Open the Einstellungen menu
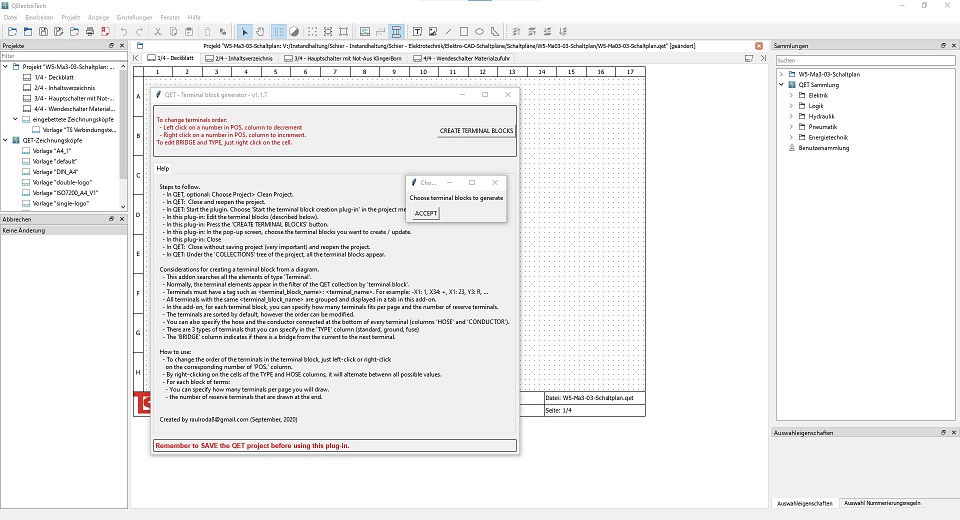 click(134, 18)
